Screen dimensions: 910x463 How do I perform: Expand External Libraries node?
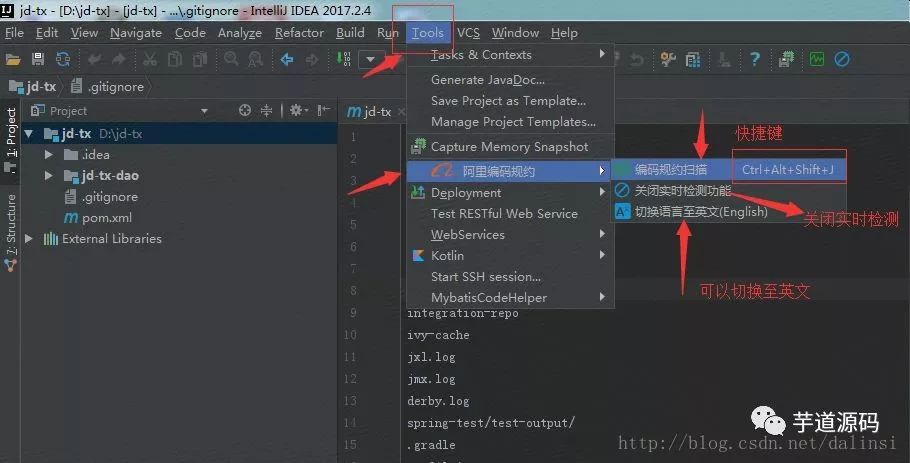click(x=28, y=238)
